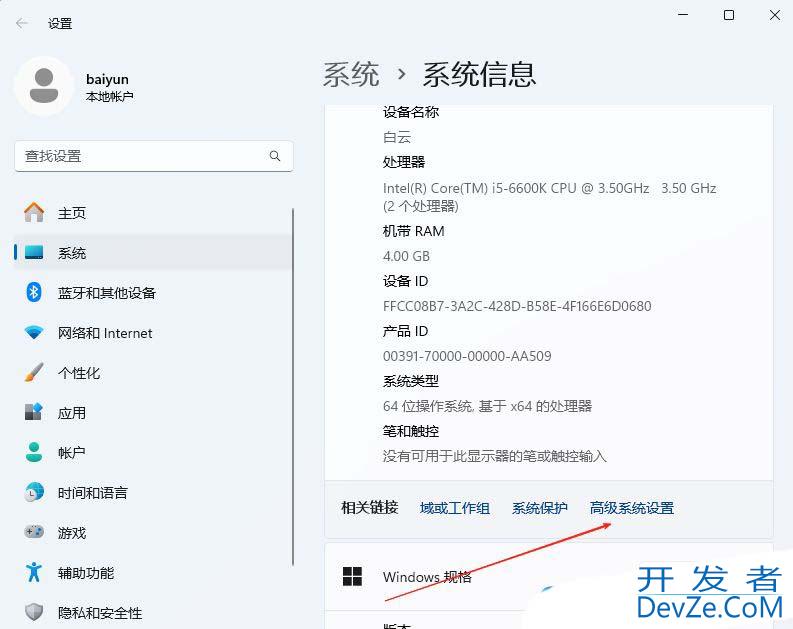Viewport: 793px width, 629px height.
Task: Minimize the Settings window
Action: point(683,15)
